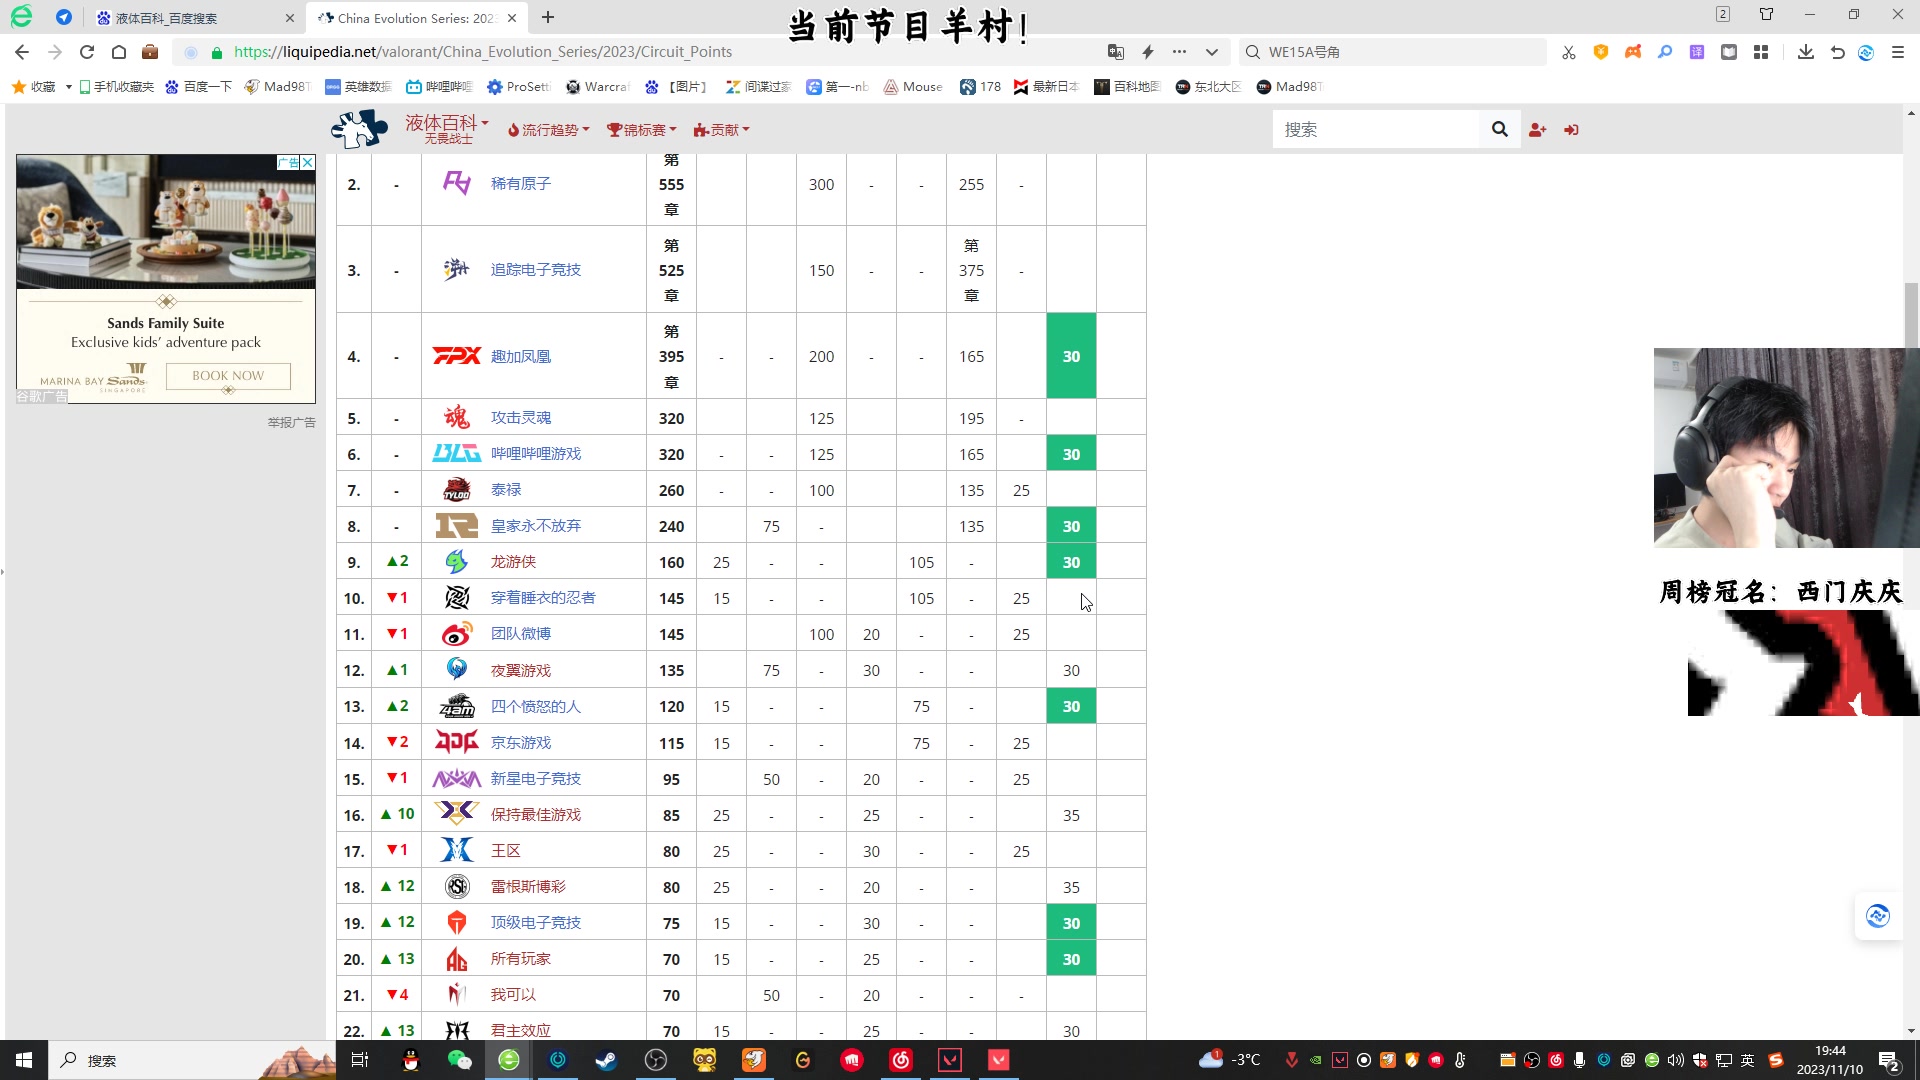Open the Mouse bookmark
1920x1080 pixels.
click(913, 87)
